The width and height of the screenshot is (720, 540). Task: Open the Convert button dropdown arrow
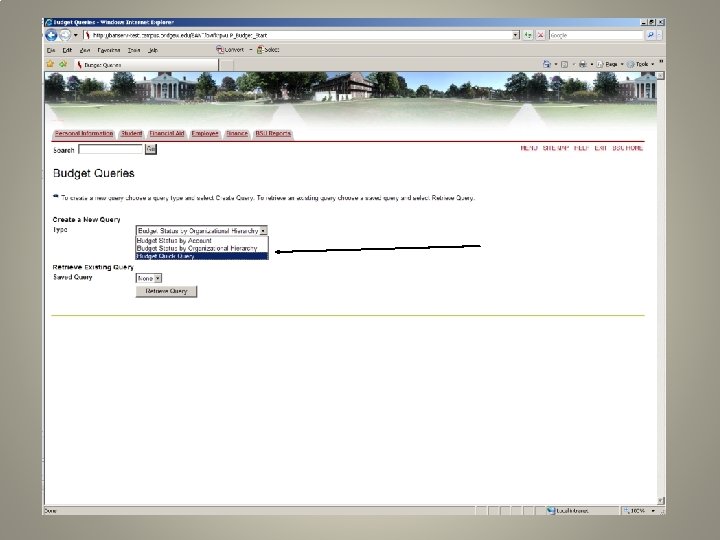coord(251,50)
